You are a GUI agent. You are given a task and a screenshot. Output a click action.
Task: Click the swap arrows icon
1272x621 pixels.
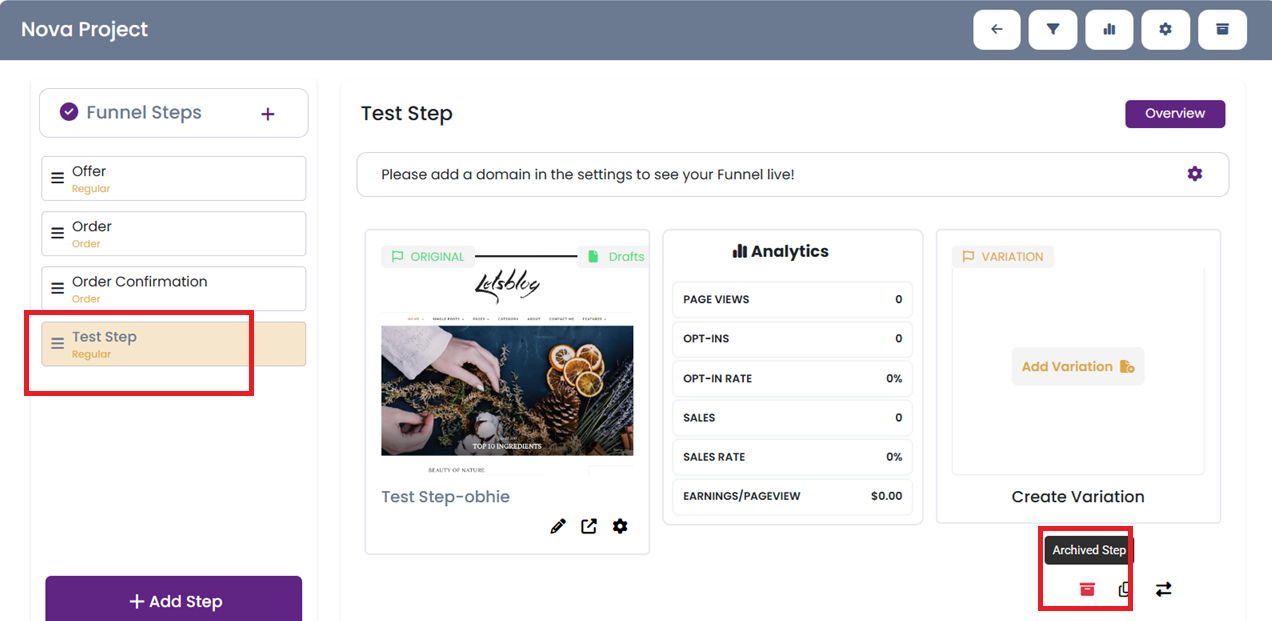coord(1163,589)
